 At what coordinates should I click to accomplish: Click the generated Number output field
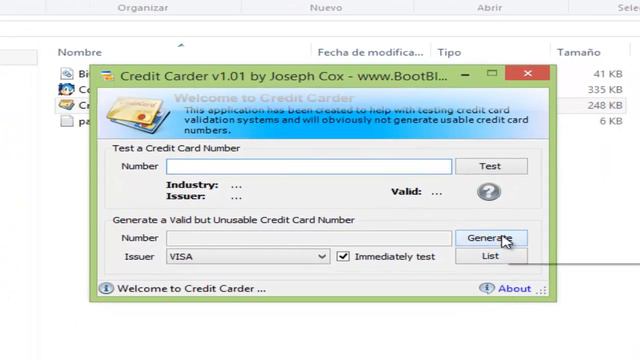309,238
